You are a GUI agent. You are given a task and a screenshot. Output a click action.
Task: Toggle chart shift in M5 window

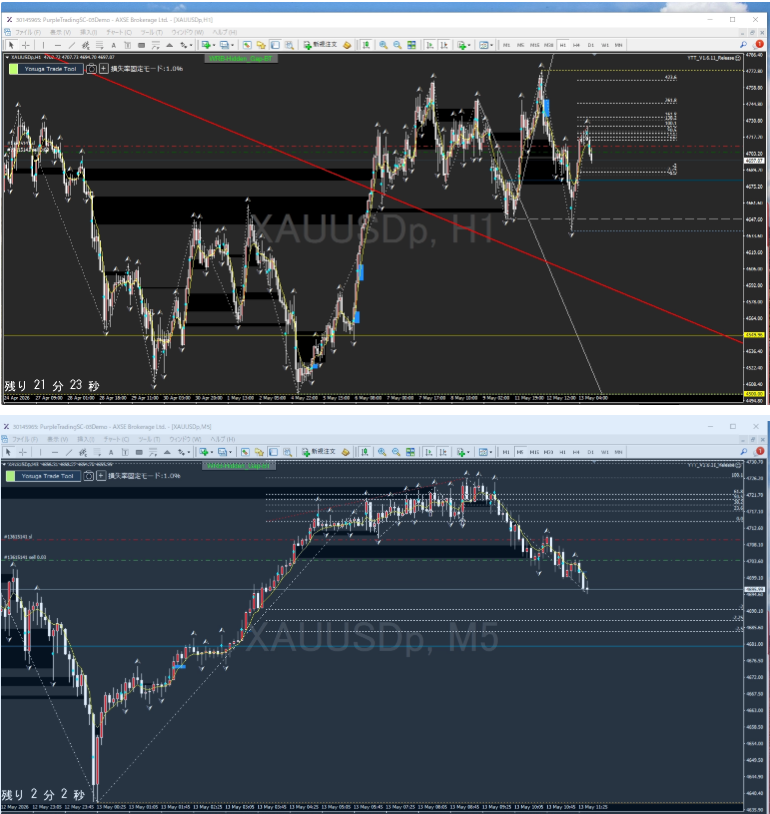tap(443, 452)
